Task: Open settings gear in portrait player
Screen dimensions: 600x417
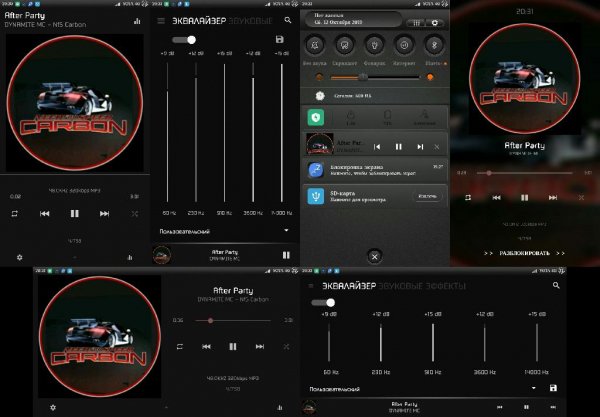Action: (x=20, y=257)
